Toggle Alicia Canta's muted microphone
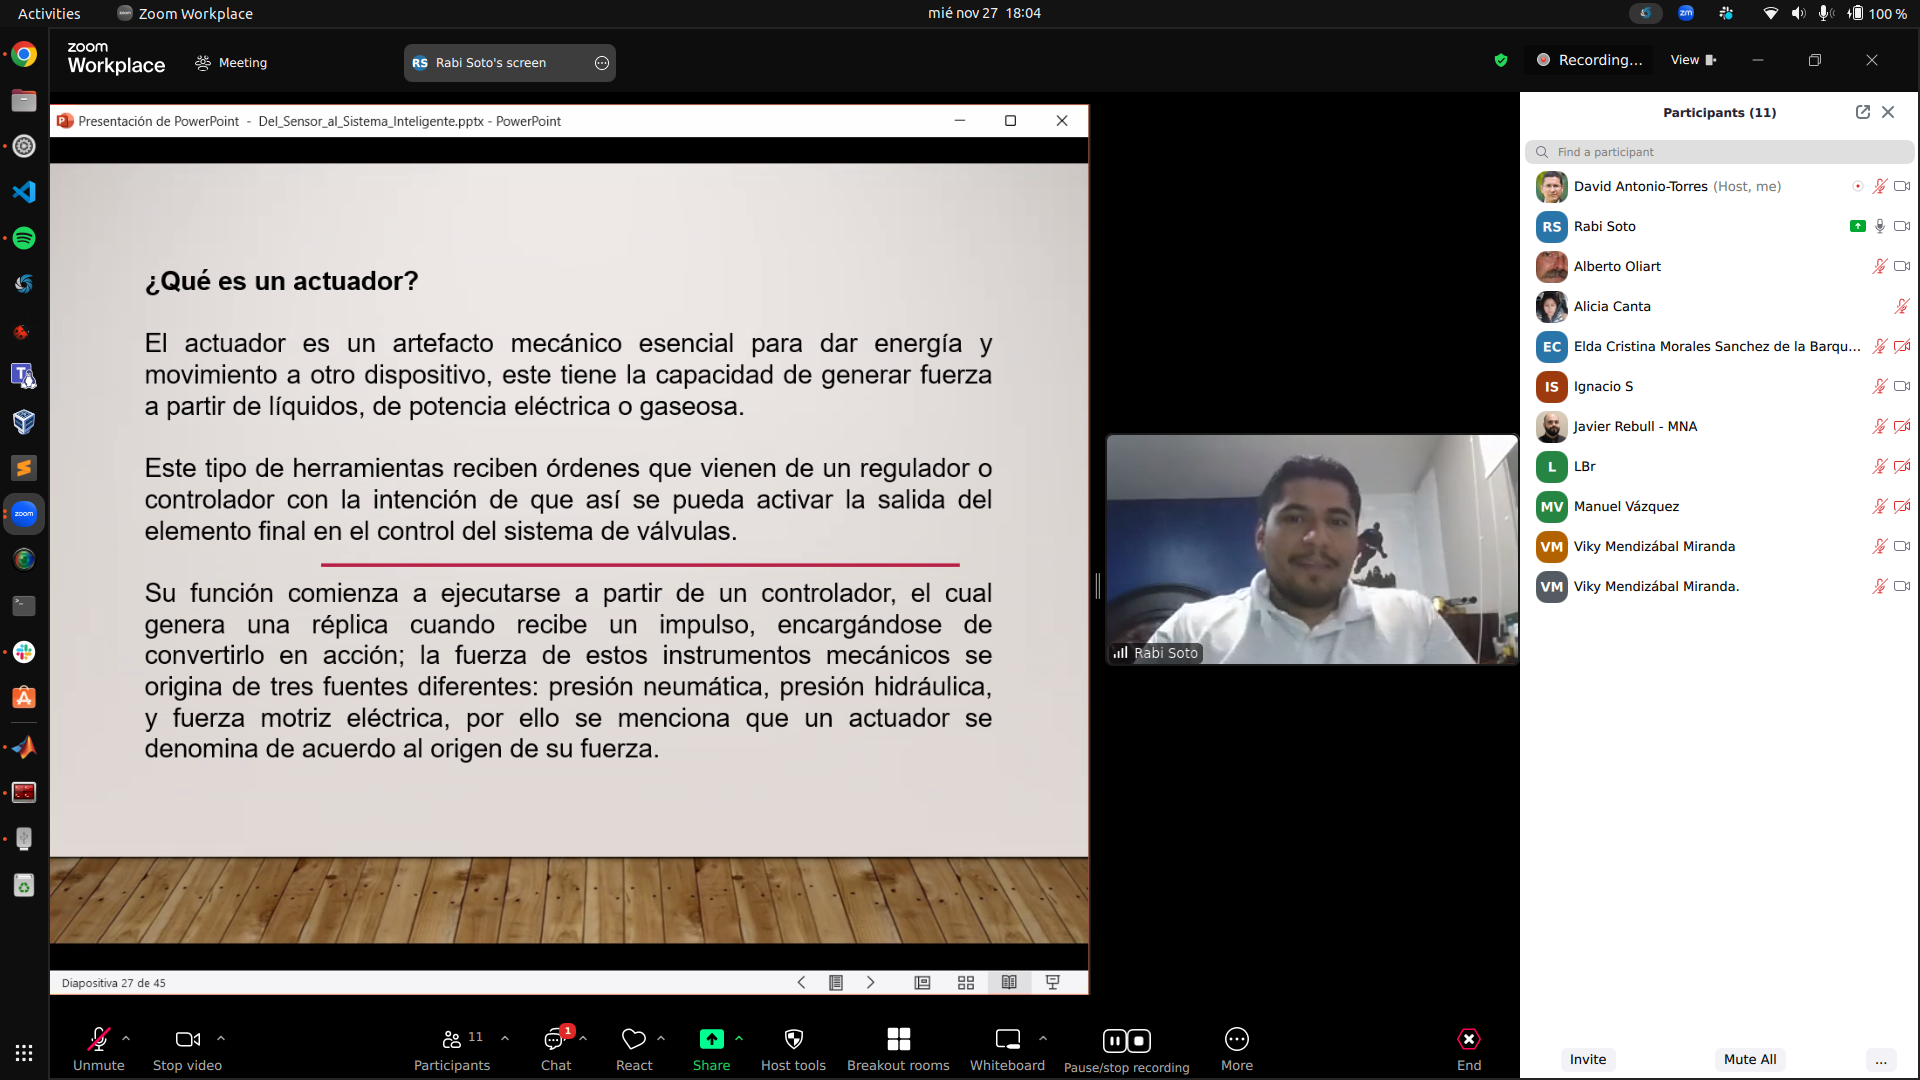 [x=1902, y=307]
